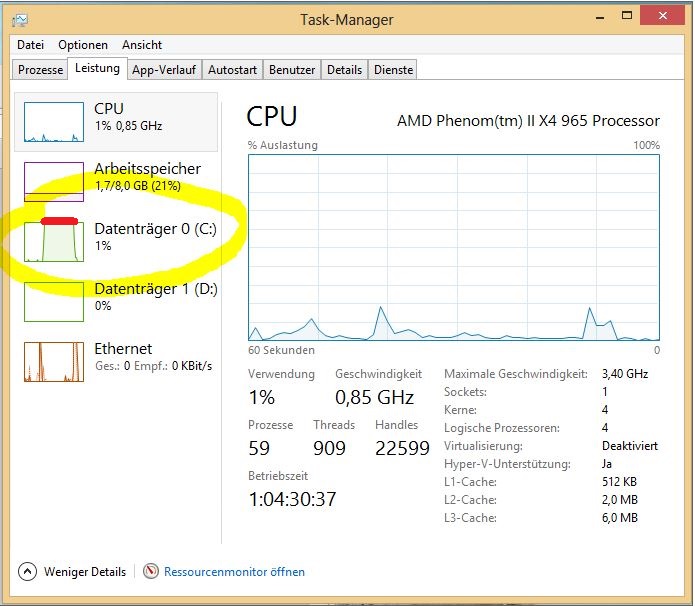The image size is (695, 606).
Task: Switch to the Benutzer tab
Action: 292,70
